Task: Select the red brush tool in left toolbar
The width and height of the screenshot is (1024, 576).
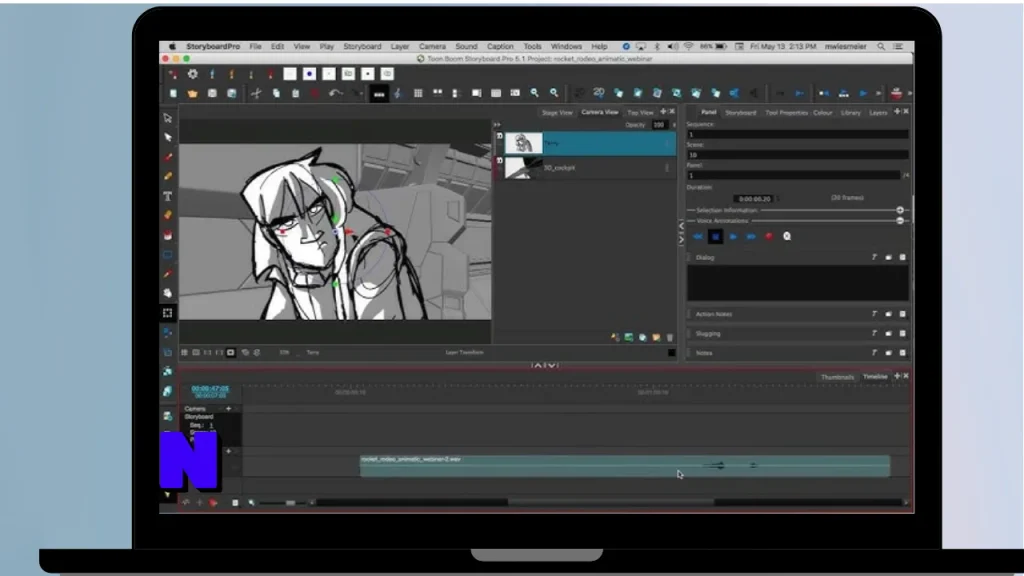Action: 168,157
